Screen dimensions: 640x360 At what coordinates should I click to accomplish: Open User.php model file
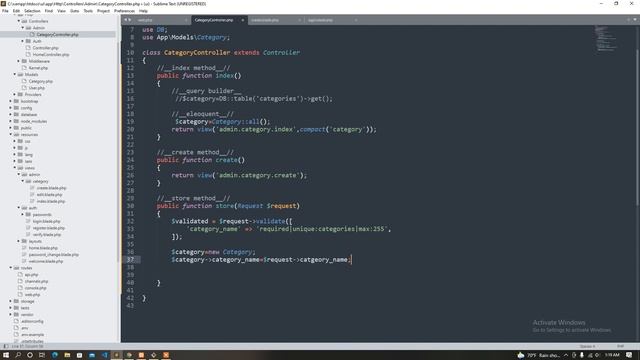36,88
